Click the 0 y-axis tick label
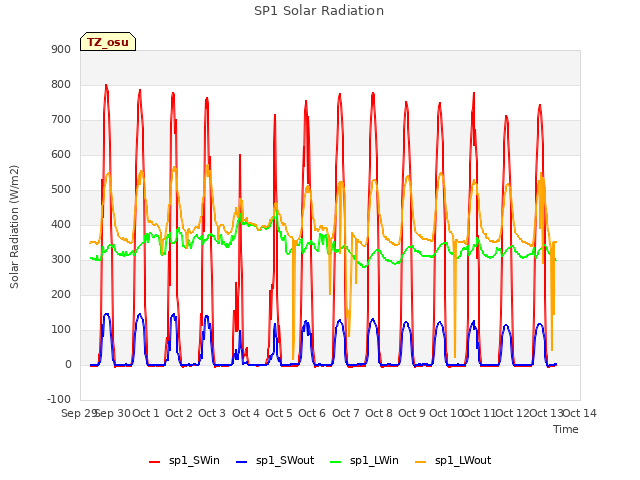 (68, 365)
